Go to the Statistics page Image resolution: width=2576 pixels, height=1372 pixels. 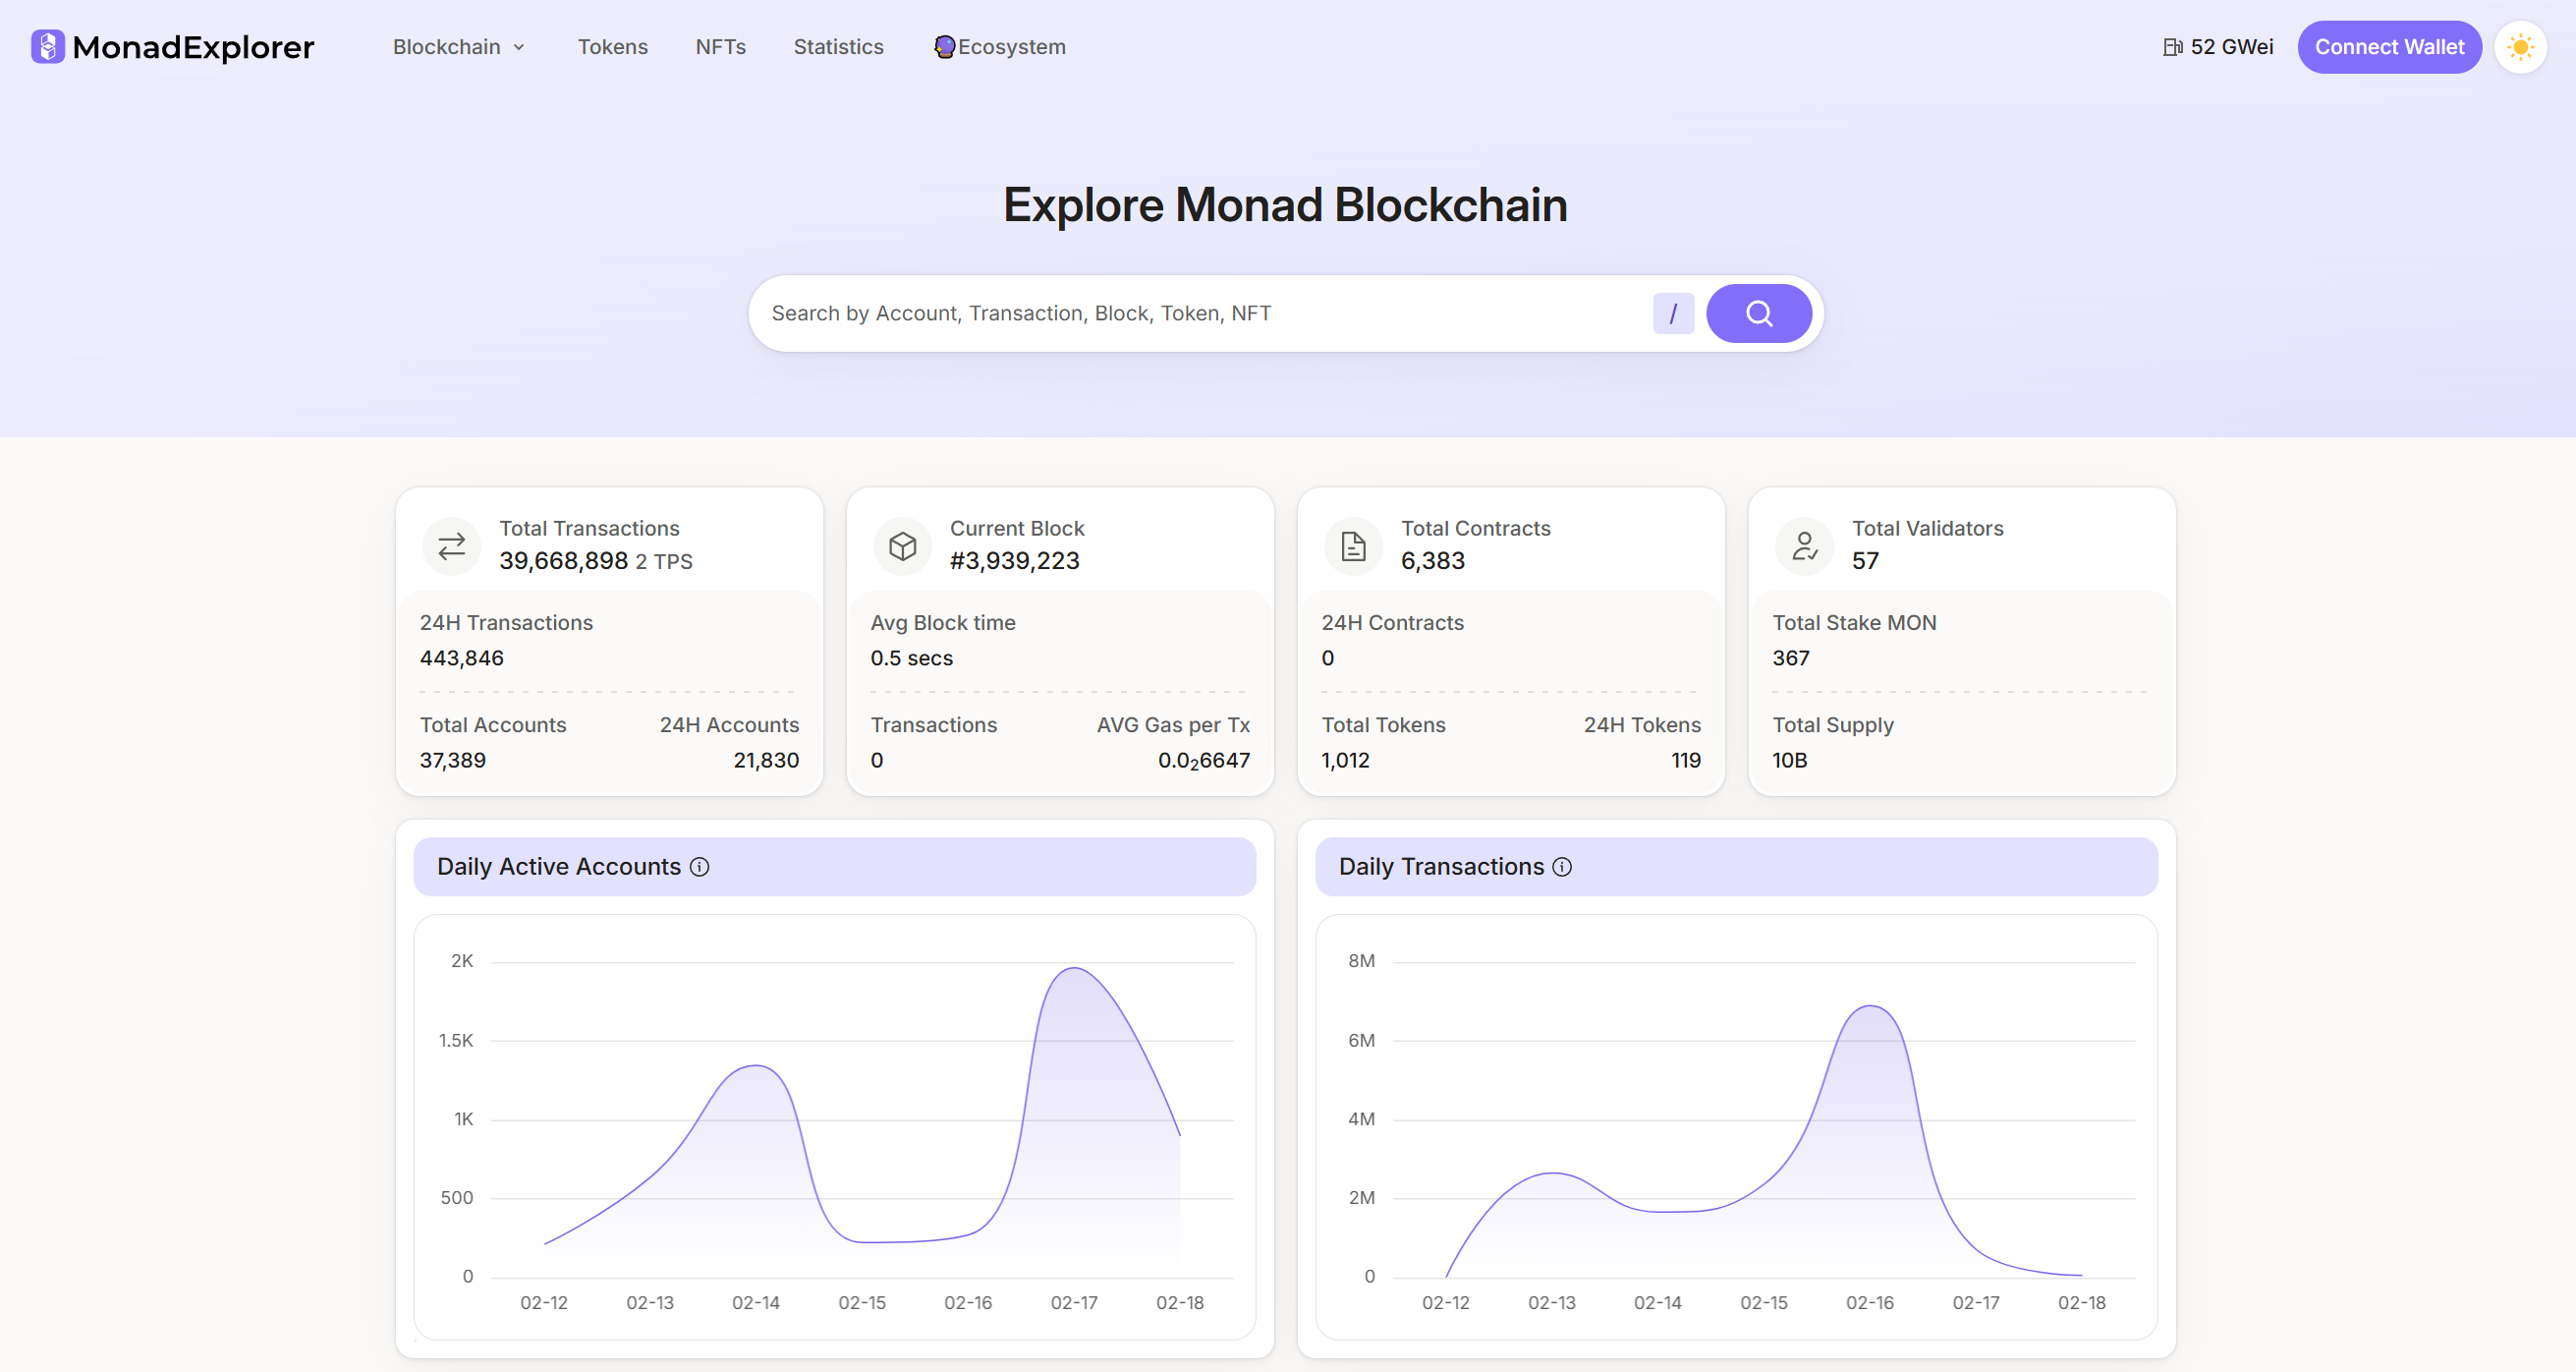pyautogui.click(x=838, y=47)
